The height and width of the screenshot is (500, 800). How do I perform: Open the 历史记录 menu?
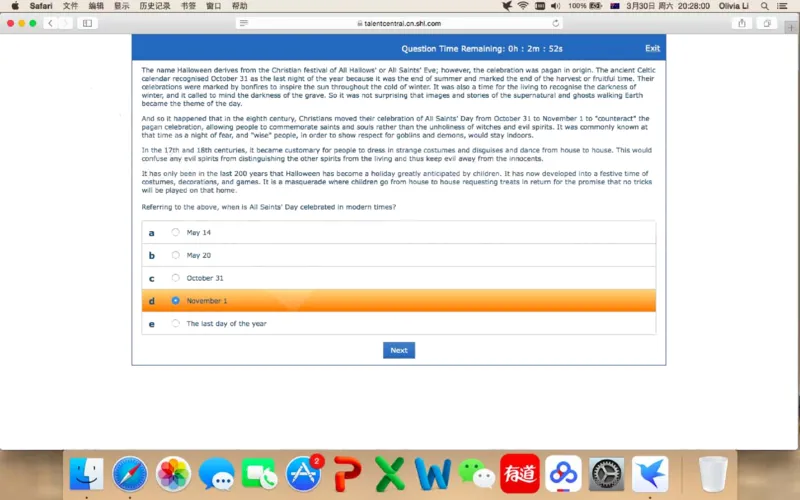click(x=154, y=6)
